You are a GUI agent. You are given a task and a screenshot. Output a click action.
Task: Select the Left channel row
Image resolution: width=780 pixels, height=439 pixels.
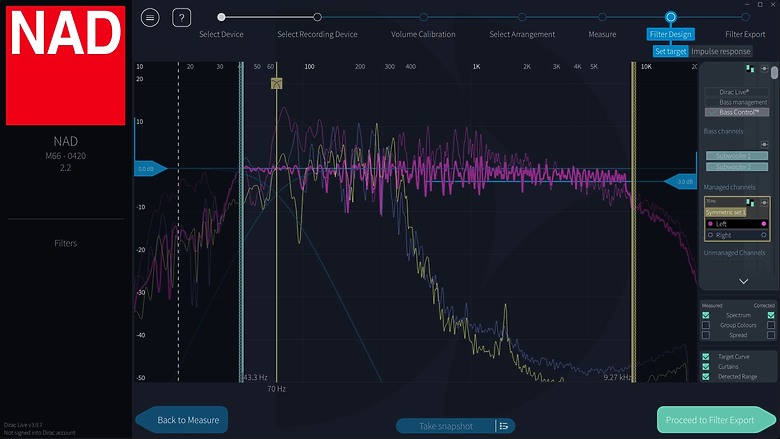click(737, 224)
